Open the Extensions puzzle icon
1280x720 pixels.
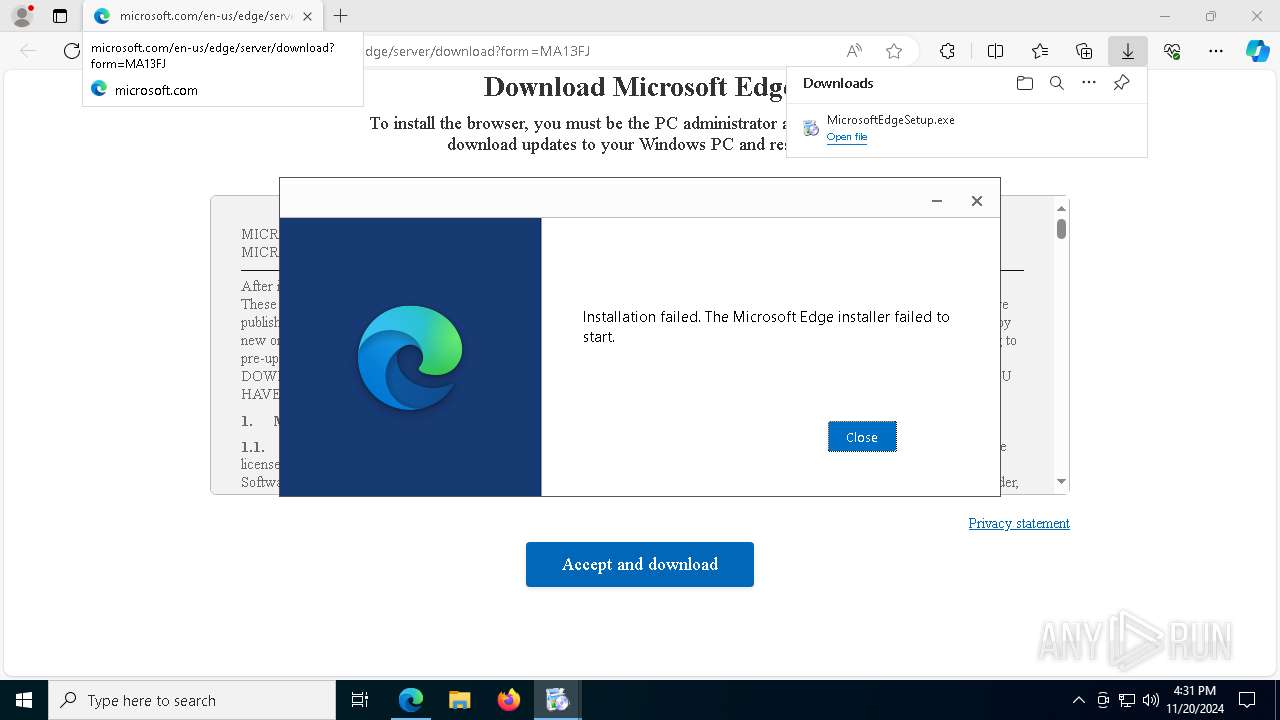click(947, 51)
